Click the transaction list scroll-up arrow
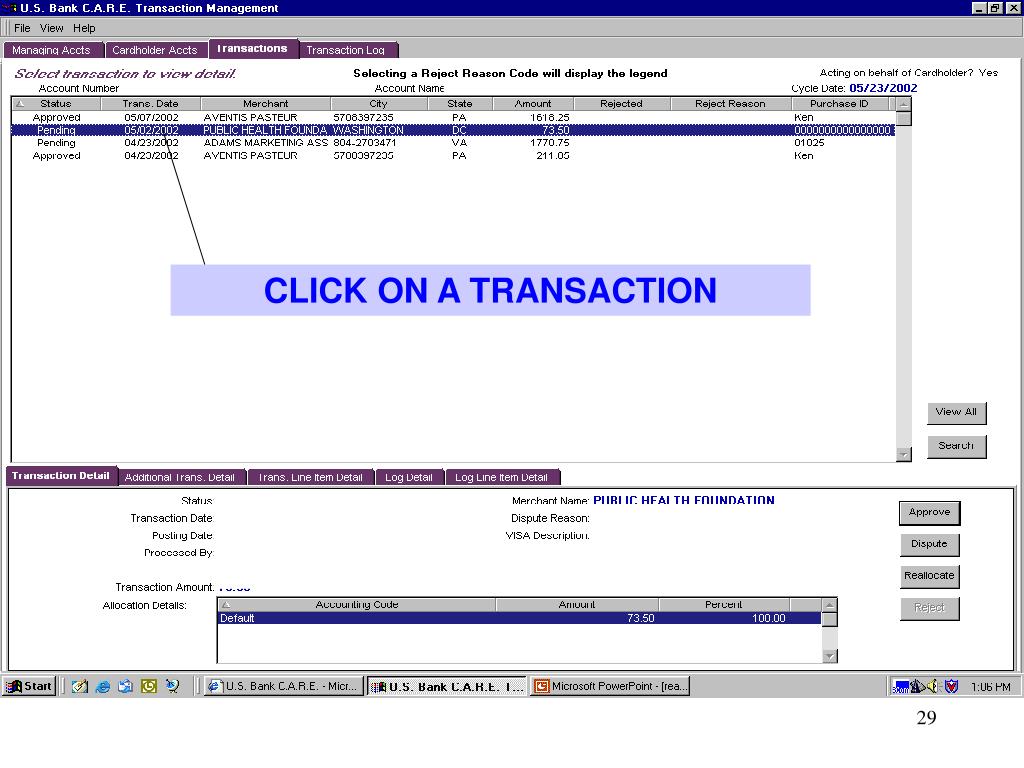 904,104
